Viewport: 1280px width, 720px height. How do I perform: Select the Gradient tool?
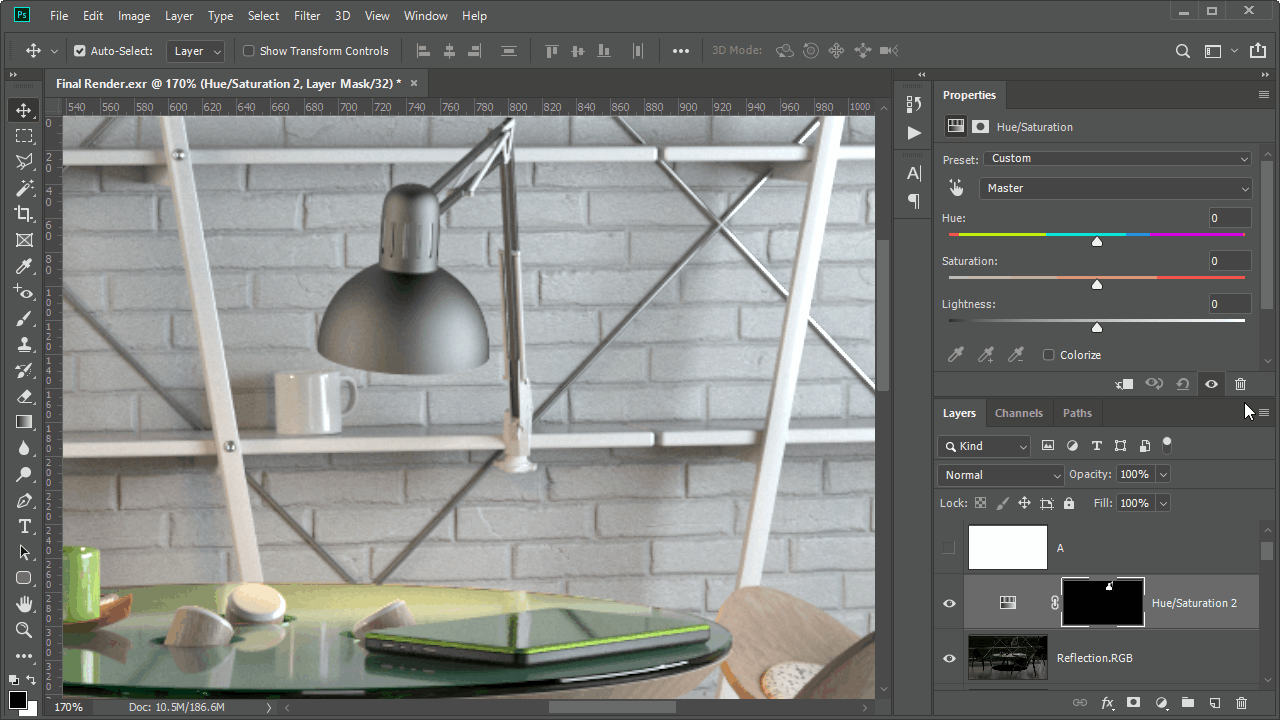click(x=24, y=422)
